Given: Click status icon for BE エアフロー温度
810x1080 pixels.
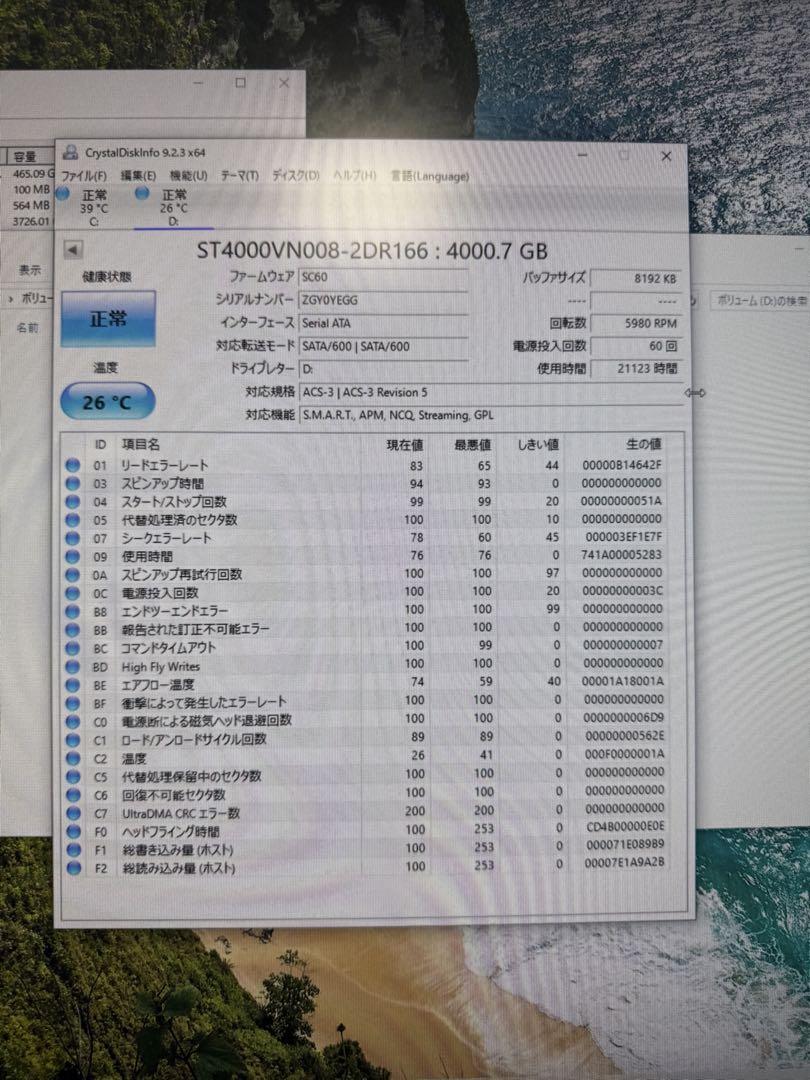Looking at the screenshot, I should [x=72, y=685].
